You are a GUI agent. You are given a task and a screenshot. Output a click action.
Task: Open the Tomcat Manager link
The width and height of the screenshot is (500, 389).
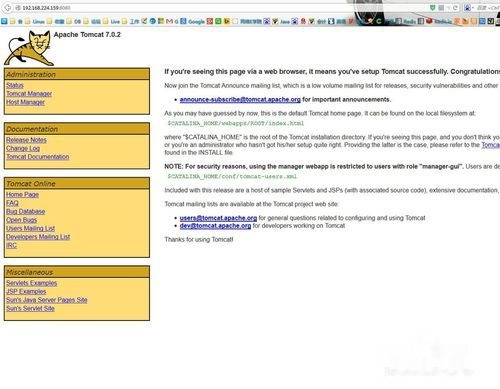point(29,94)
